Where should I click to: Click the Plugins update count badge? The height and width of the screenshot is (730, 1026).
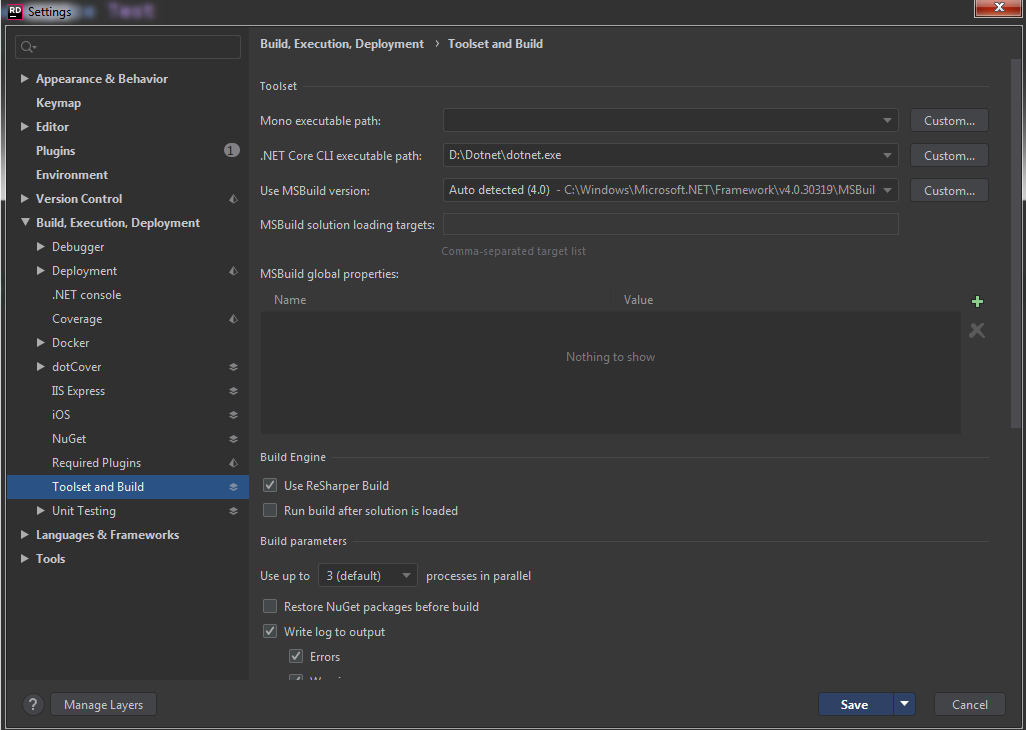pyautogui.click(x=232, y=151)
